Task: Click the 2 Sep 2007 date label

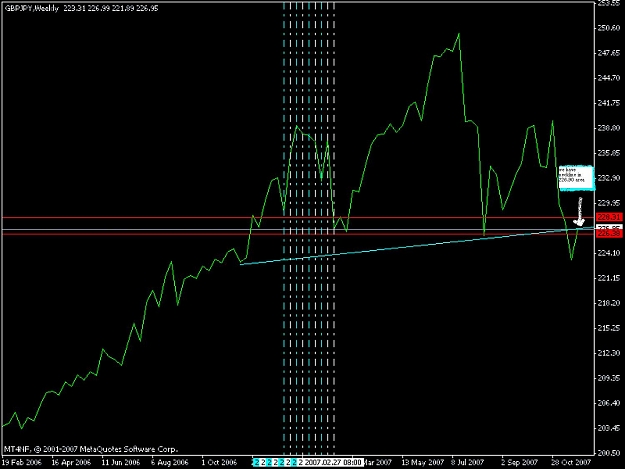Action: pos(519,462)
